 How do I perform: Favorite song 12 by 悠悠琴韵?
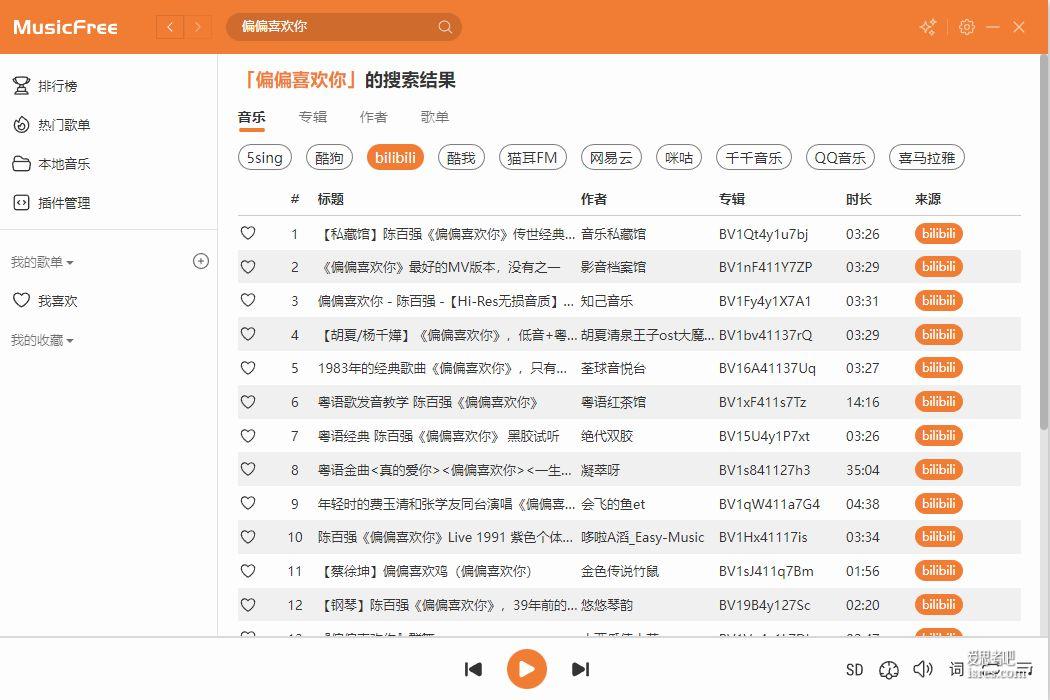coord(248,604)
